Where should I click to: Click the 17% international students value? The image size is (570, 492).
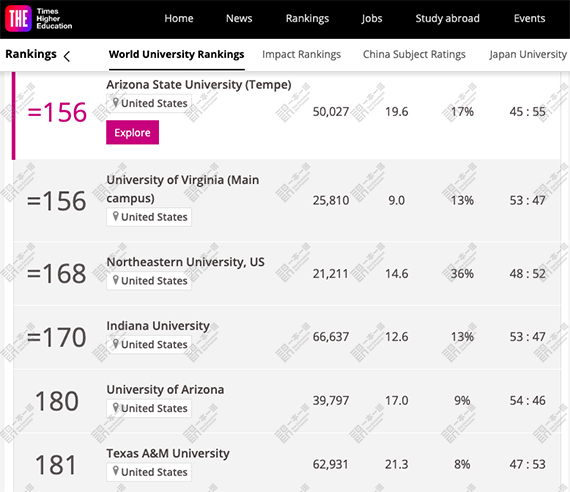(462, 112)
